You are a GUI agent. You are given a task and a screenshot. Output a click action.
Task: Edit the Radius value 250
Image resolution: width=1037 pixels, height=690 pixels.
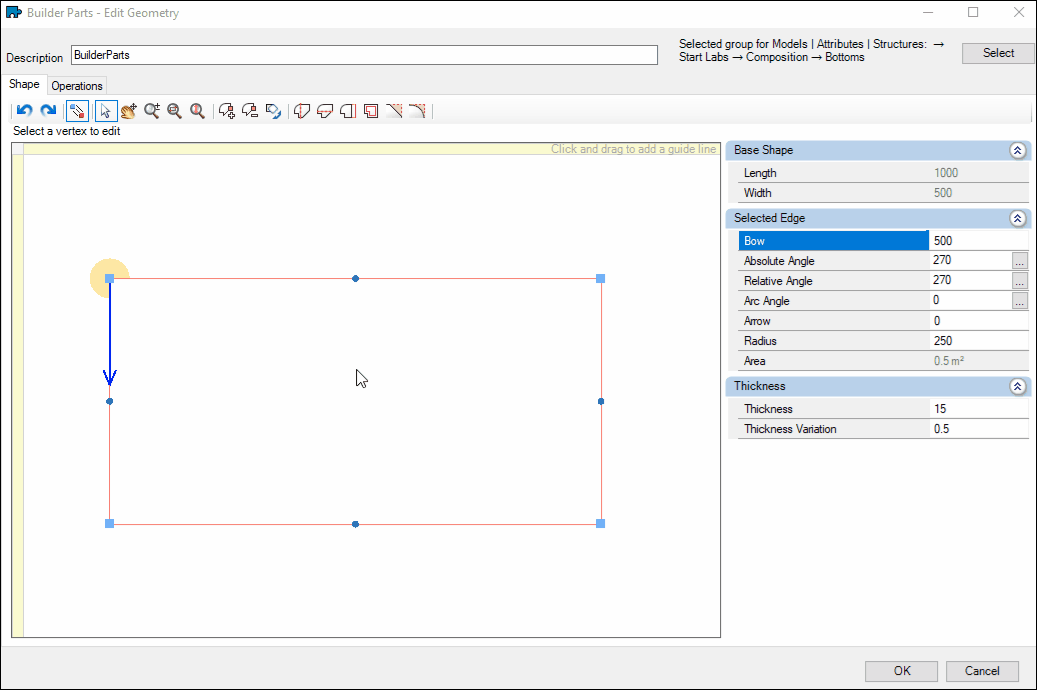(x=979, y=341)
